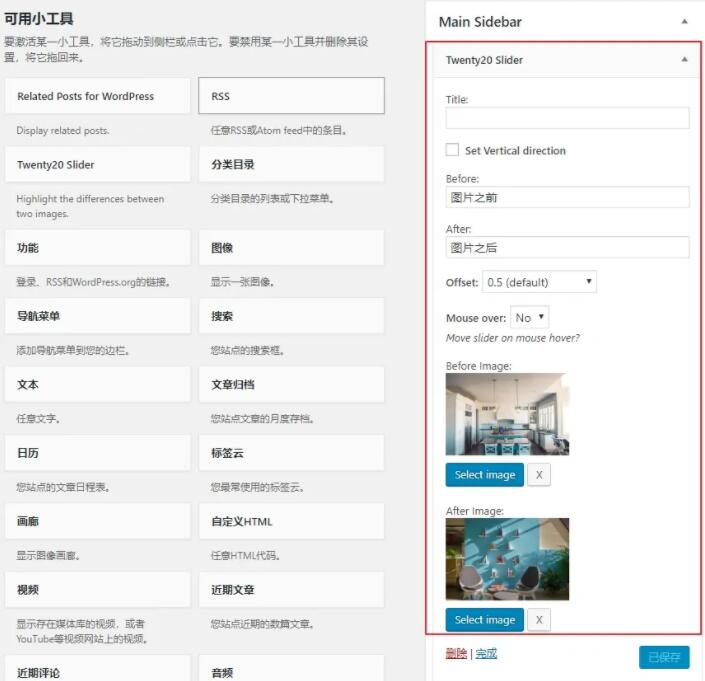Image resolution: width=705 pixels, height=681 pixels.
Task: Add the 功能 widget
Action: 98,248
